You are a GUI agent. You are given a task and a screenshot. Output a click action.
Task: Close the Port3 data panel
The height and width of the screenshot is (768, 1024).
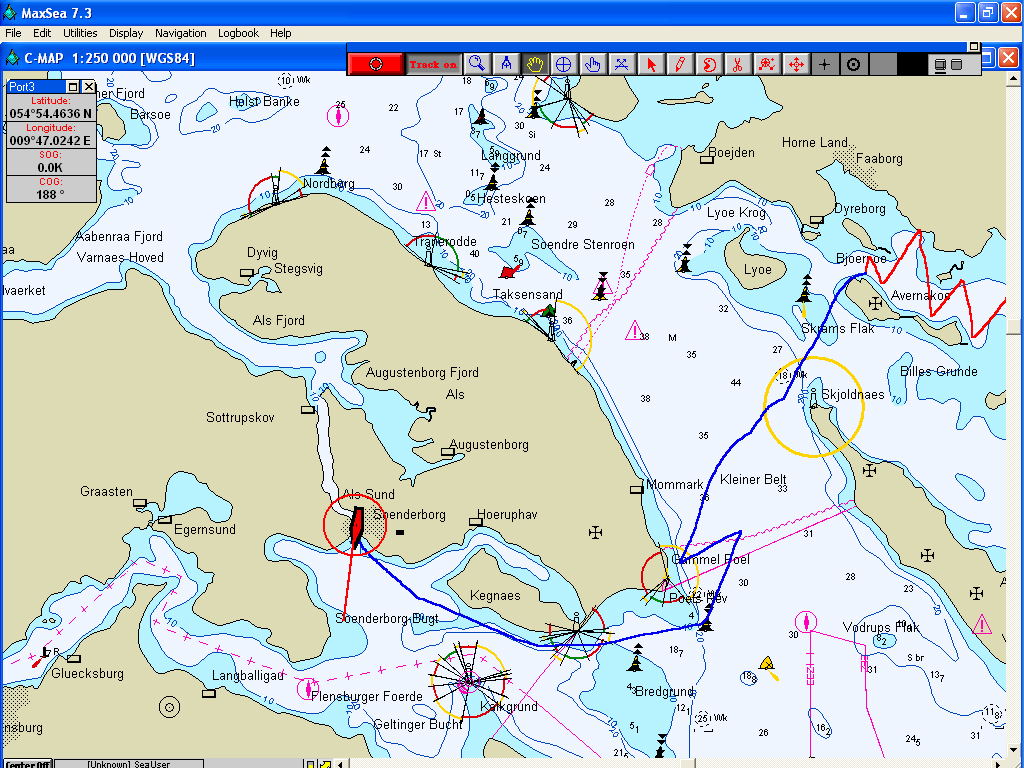point(89,87)
